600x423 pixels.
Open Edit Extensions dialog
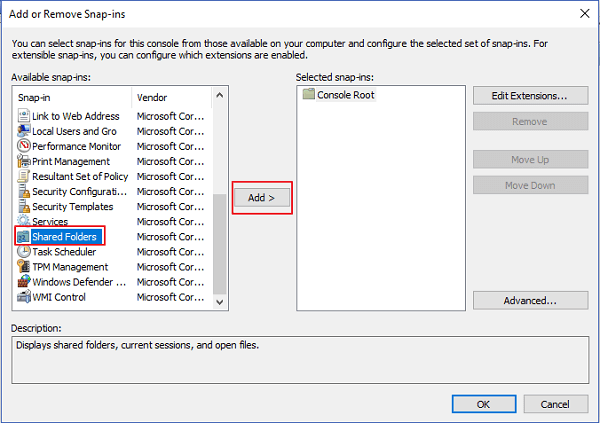[529, 96]
